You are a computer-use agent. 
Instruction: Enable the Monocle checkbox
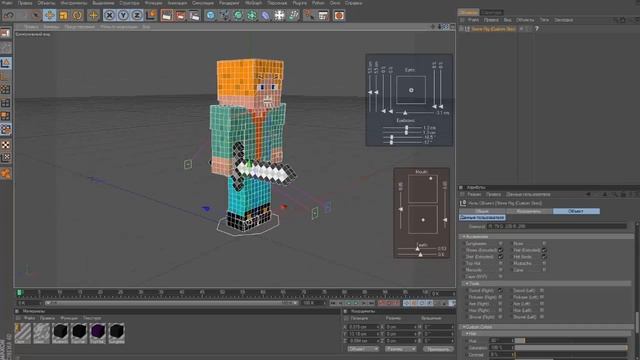(x=500, y=270)
